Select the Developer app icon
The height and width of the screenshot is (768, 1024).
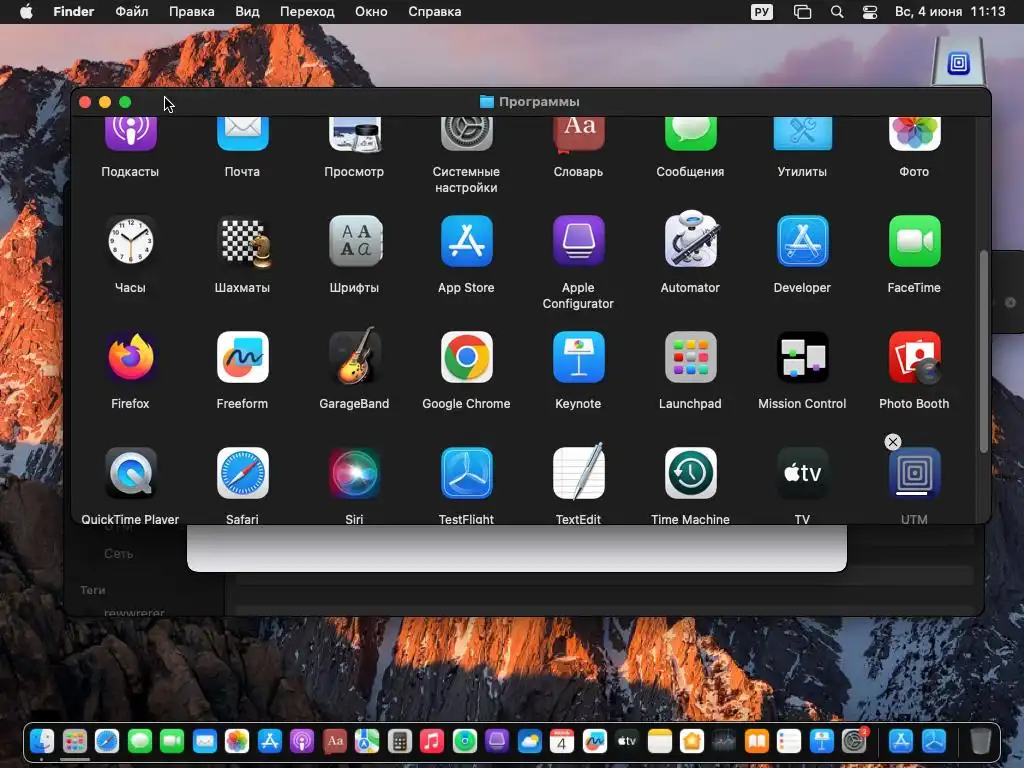[803, 242]
